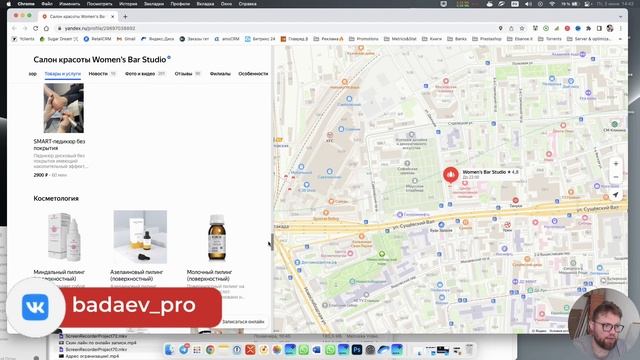Open the Азелаиновый пилинг product image

pyautogui.click(x=140, y=237)
